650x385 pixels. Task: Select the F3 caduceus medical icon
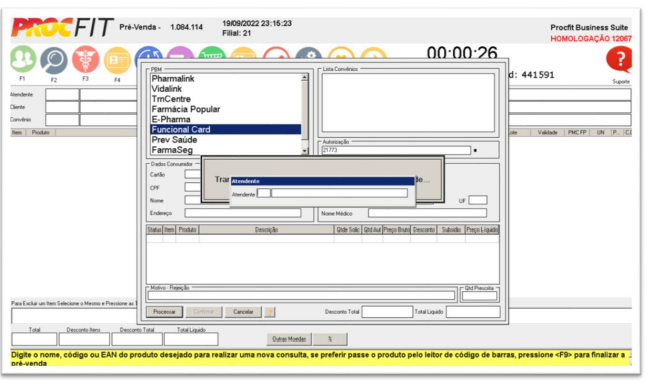(85, 59)
